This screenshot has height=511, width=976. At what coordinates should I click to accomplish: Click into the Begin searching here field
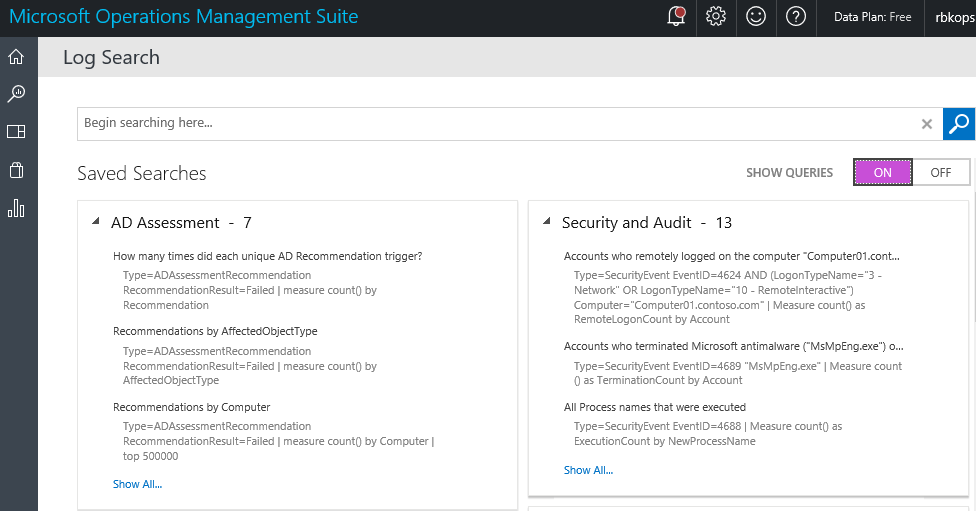click(x=495, y=124)
